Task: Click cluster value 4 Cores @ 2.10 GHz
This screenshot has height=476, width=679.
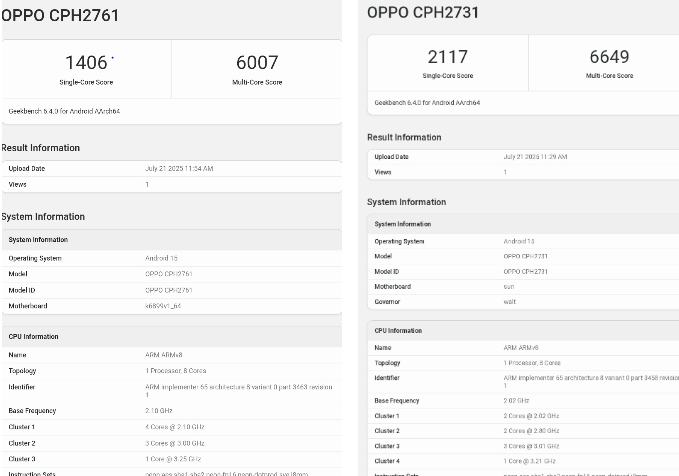Action: tap(175, 427)
